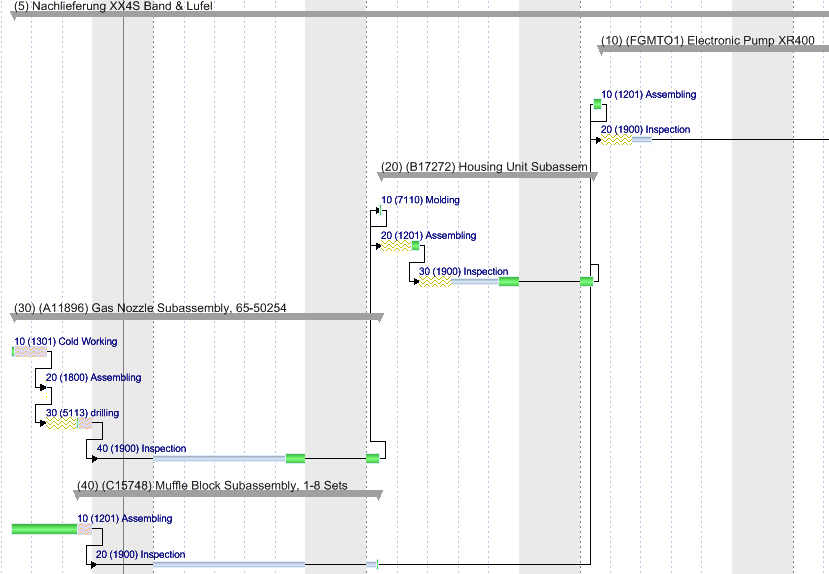Click the 20 (1900) Inspection label under Electronic Pump
Screen dimensions: 829x574
(645, 130)
